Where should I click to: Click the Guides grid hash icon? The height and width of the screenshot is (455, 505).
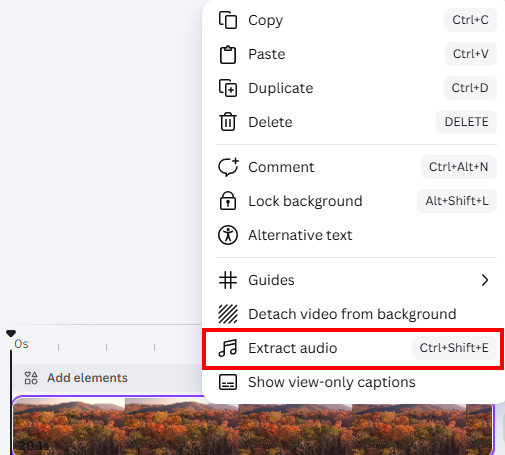[228, 280]
